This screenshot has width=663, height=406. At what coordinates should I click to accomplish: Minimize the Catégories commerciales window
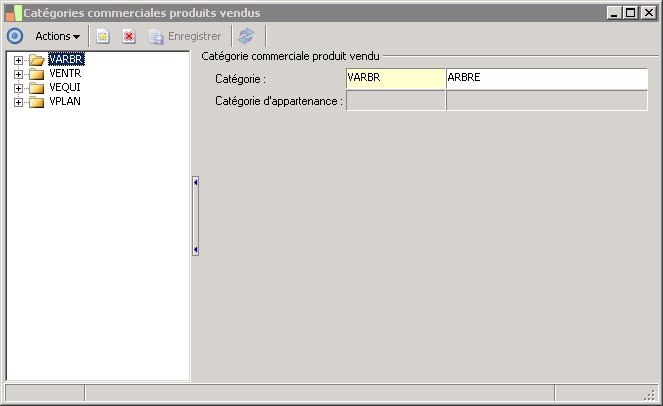coord(614,13)
